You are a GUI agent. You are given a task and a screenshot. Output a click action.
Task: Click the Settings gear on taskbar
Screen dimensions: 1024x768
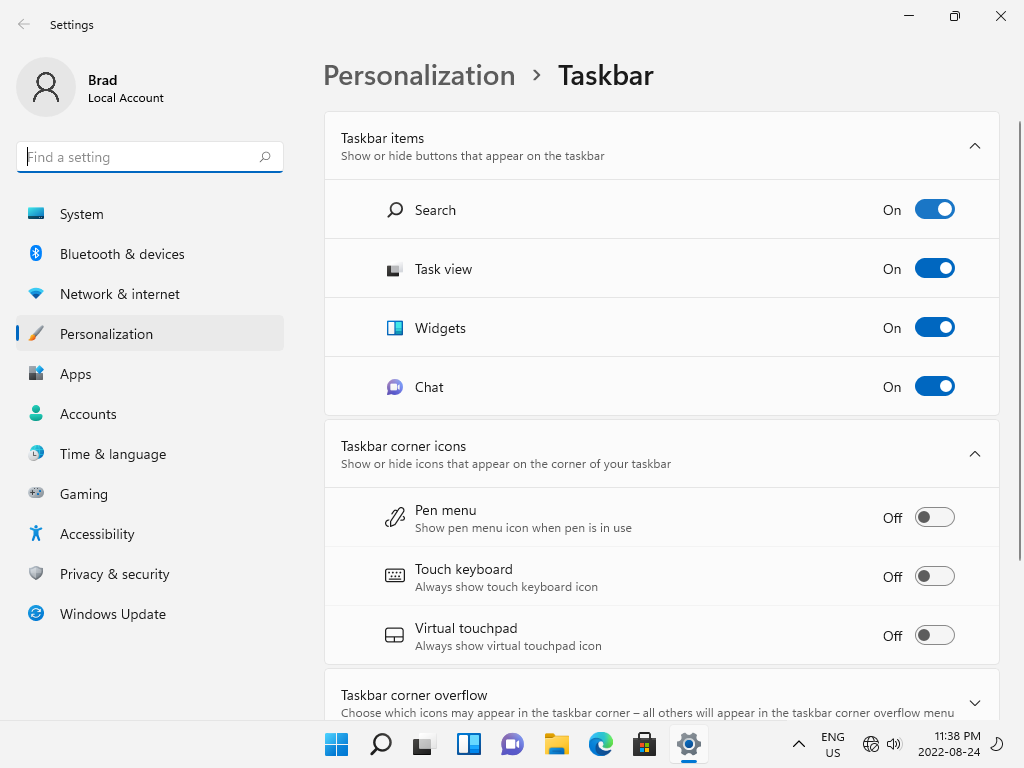coord(688,744)
